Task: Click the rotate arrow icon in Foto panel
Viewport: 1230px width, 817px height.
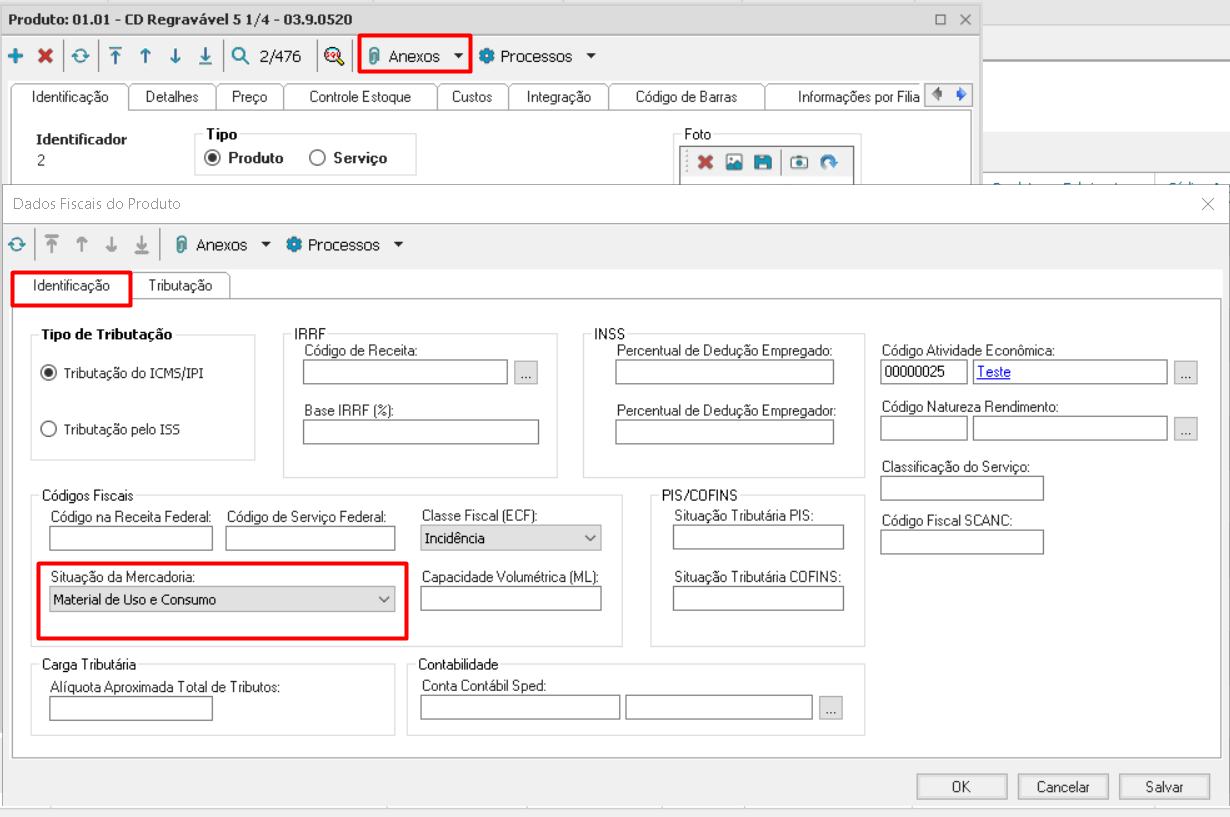Action: 828,162
